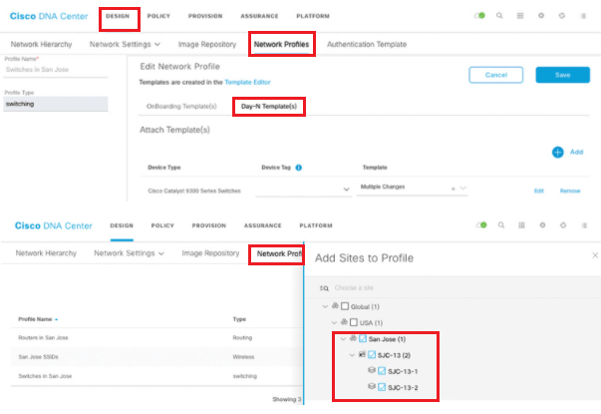
Task: Click the cloud status icon in the top screenshot header
Action: [479, 16]
